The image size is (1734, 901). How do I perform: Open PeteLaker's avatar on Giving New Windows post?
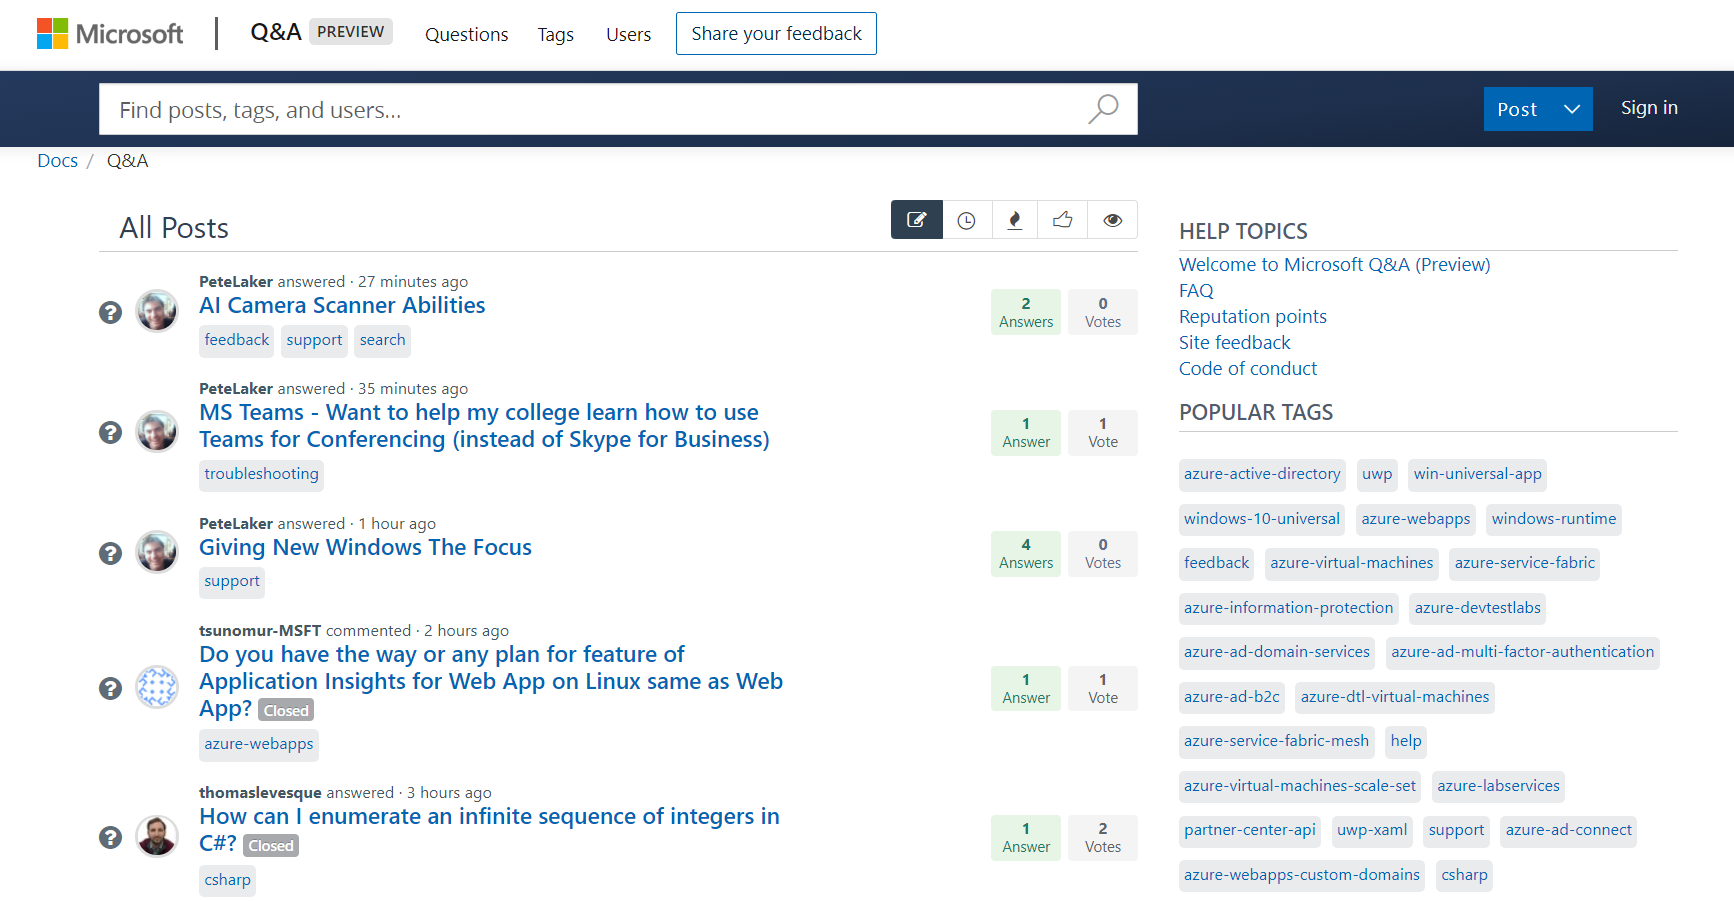[x=157, y=552]
